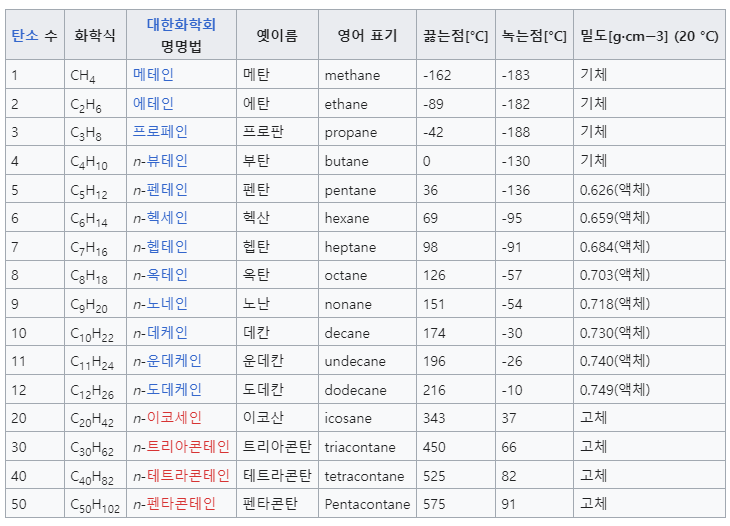Screen dimensions: 730x526
Task: Select the word propane
Action: tap(351, 133)
